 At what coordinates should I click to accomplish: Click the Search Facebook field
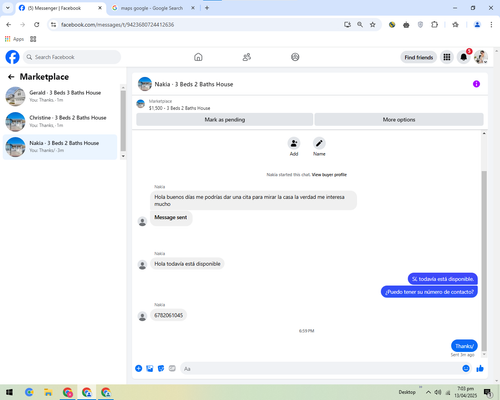72,57
